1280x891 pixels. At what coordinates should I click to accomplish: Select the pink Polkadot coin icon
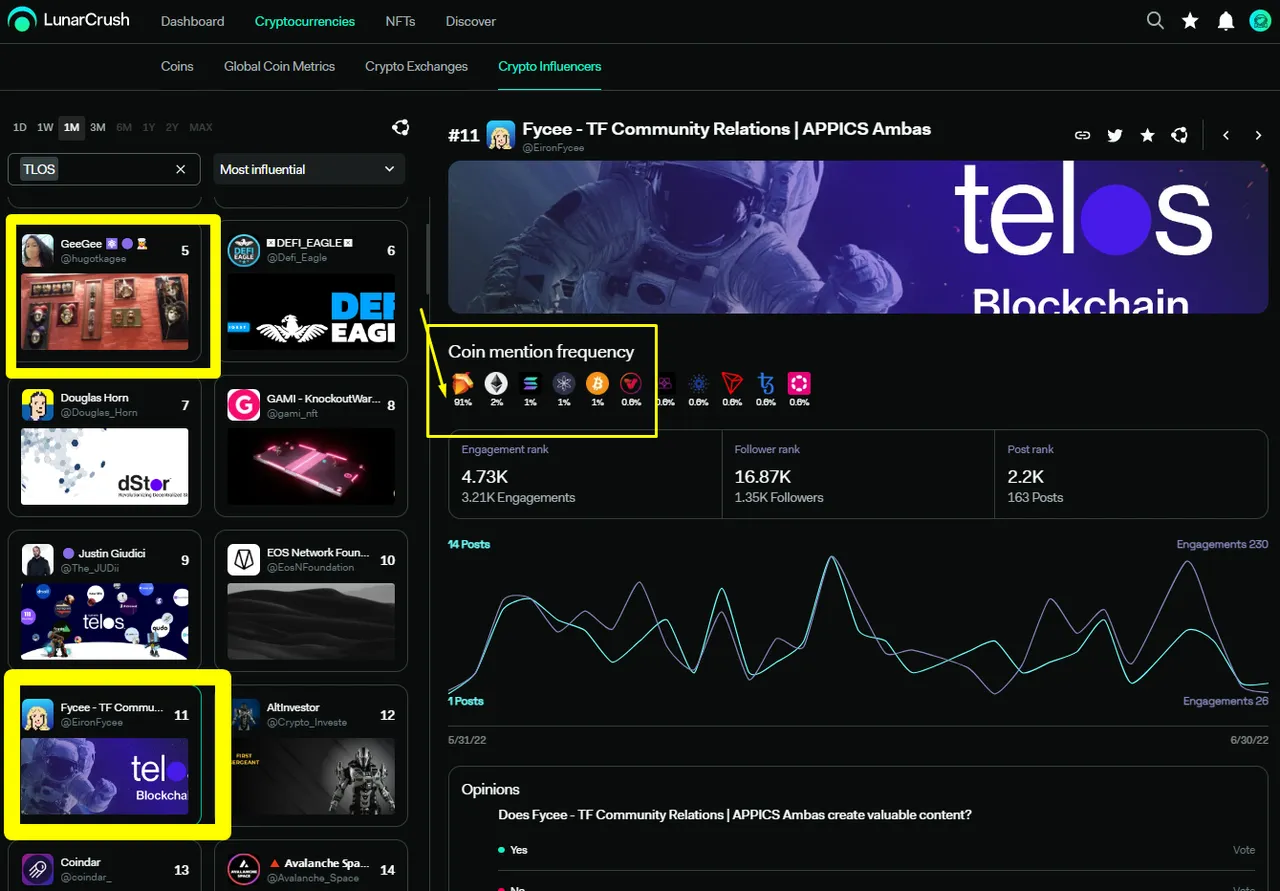(x=799, y=383)
